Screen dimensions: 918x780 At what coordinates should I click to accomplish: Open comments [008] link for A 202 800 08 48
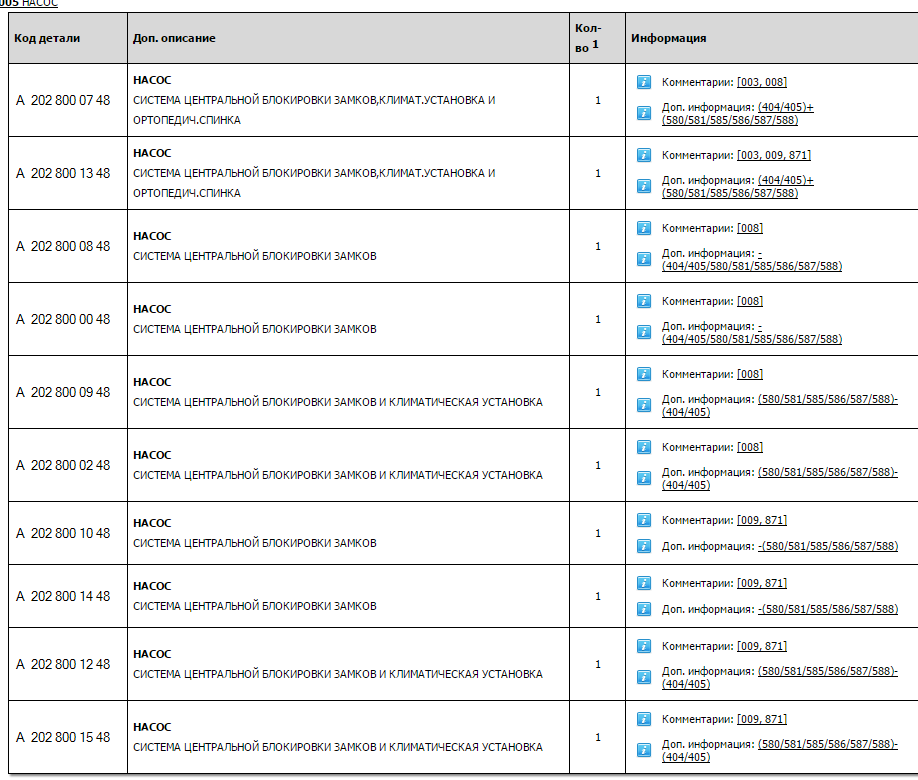(749, 228)
